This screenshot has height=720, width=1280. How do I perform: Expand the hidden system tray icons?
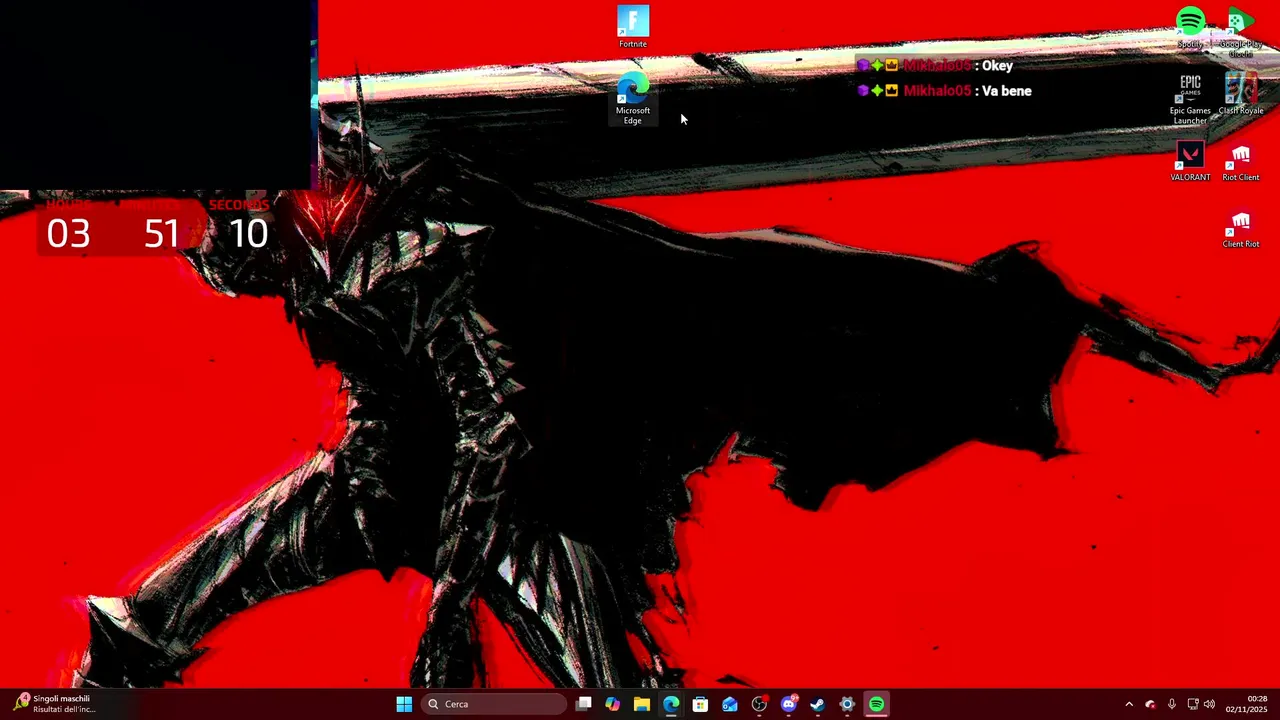pos(1129,704)
